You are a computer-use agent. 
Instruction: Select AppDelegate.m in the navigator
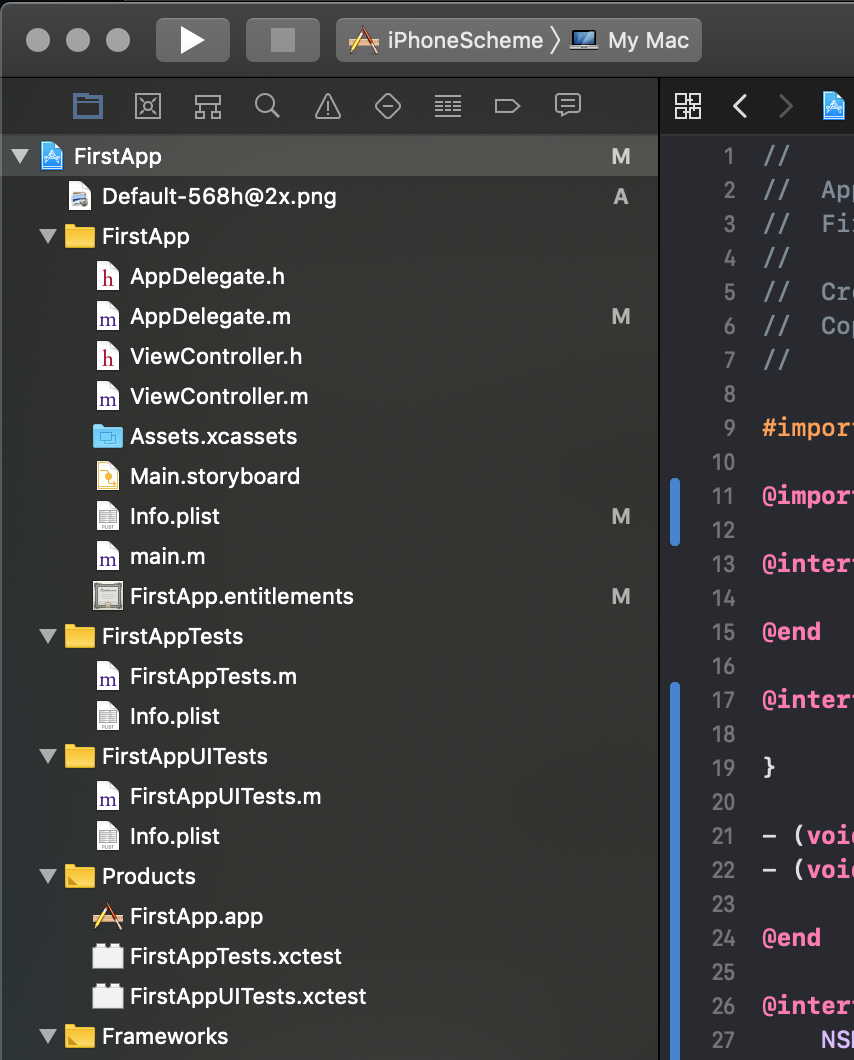(210, 317)
